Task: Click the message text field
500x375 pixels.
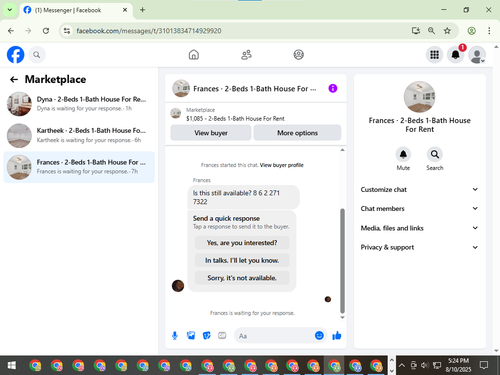Action: 275,336
